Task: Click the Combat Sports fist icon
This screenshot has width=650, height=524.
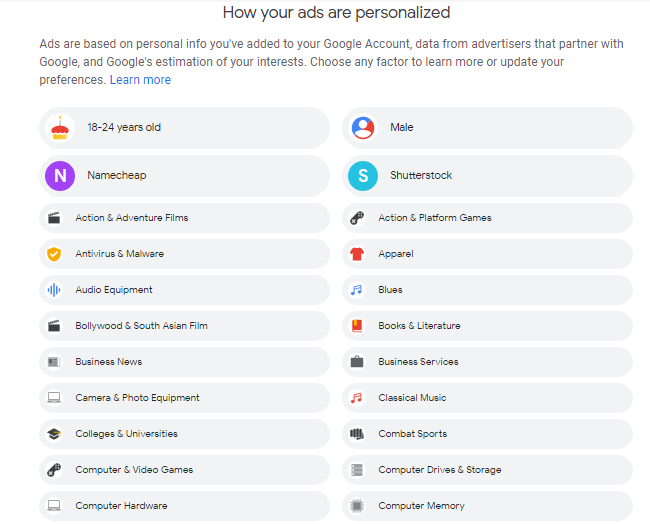Action: (357, 434)
